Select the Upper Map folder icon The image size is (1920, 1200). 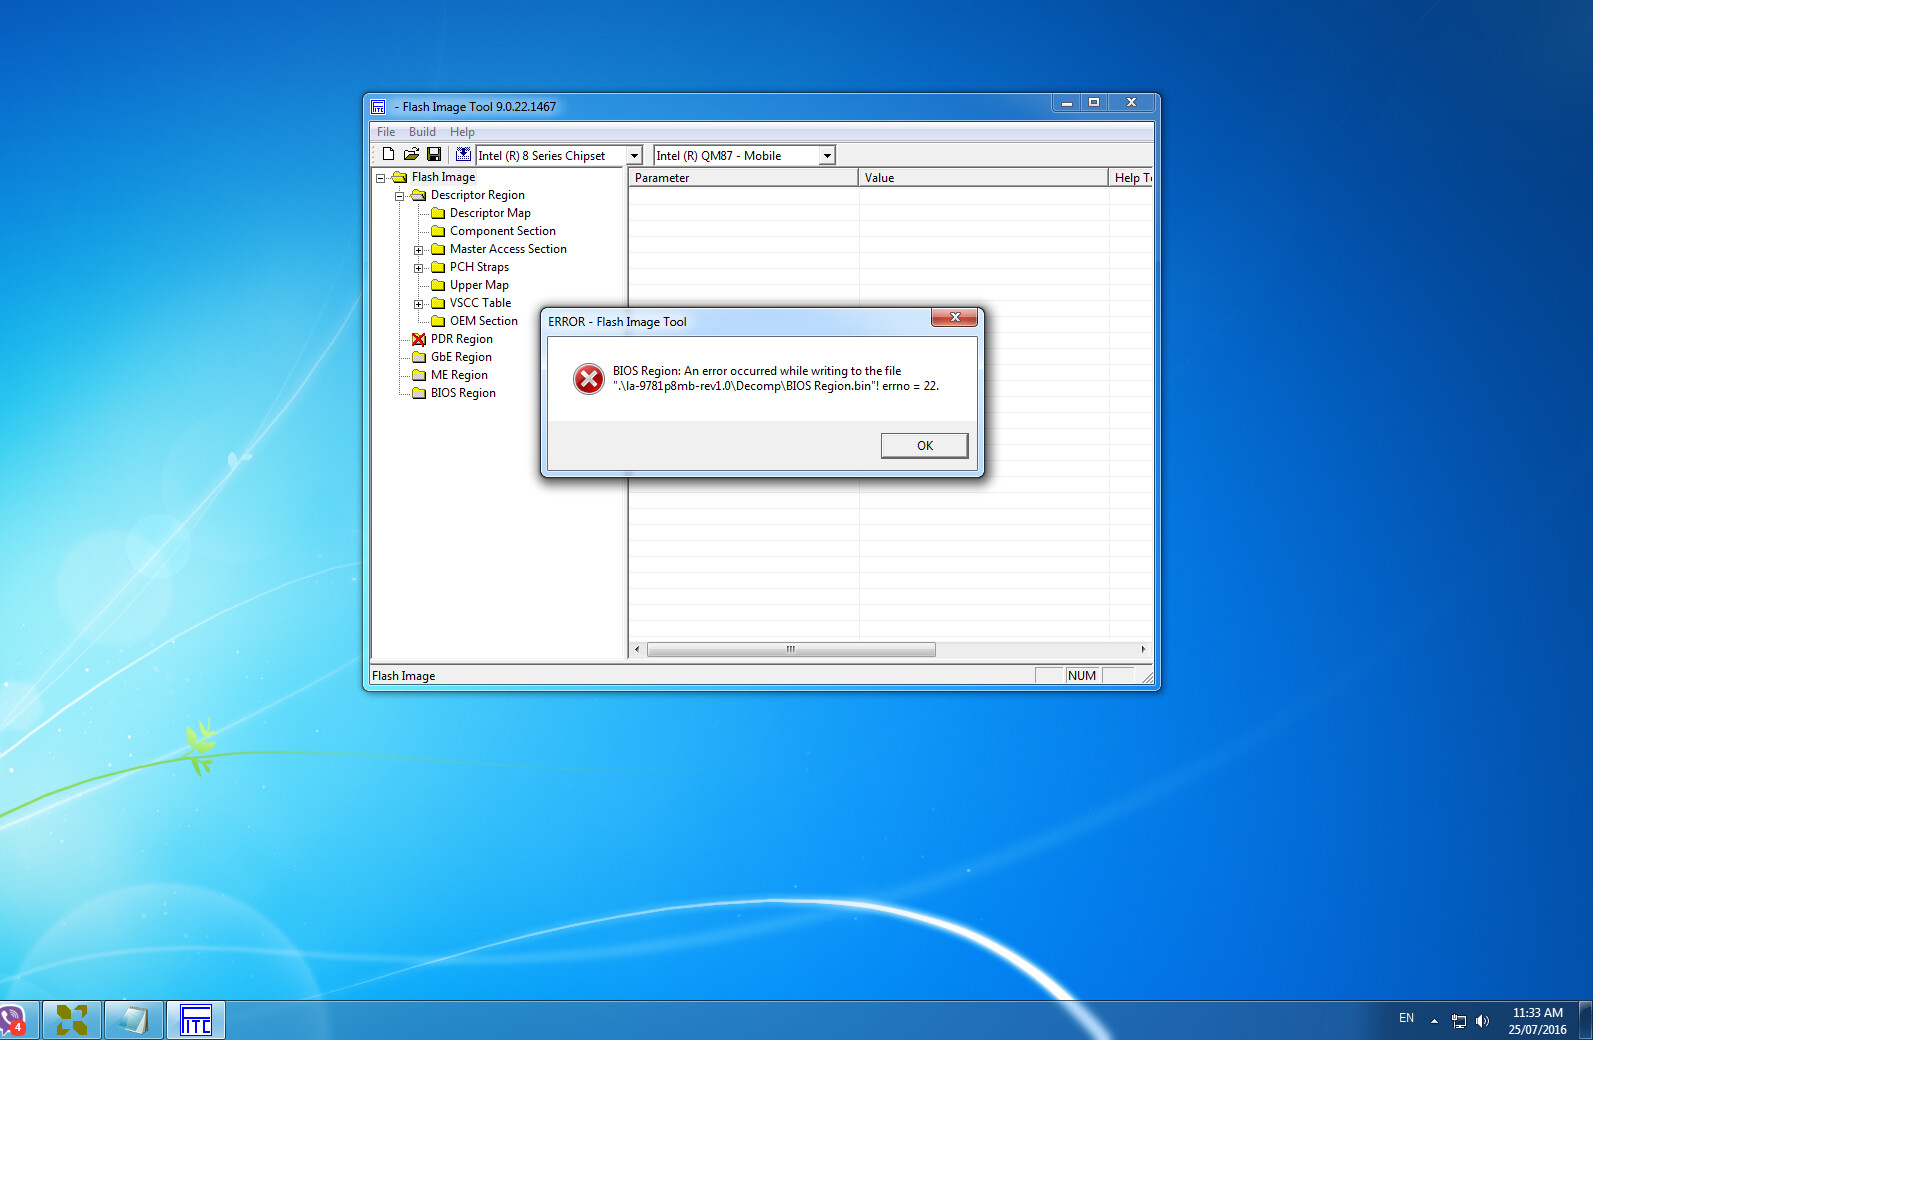pyautogui.click(x=438, y=285)
